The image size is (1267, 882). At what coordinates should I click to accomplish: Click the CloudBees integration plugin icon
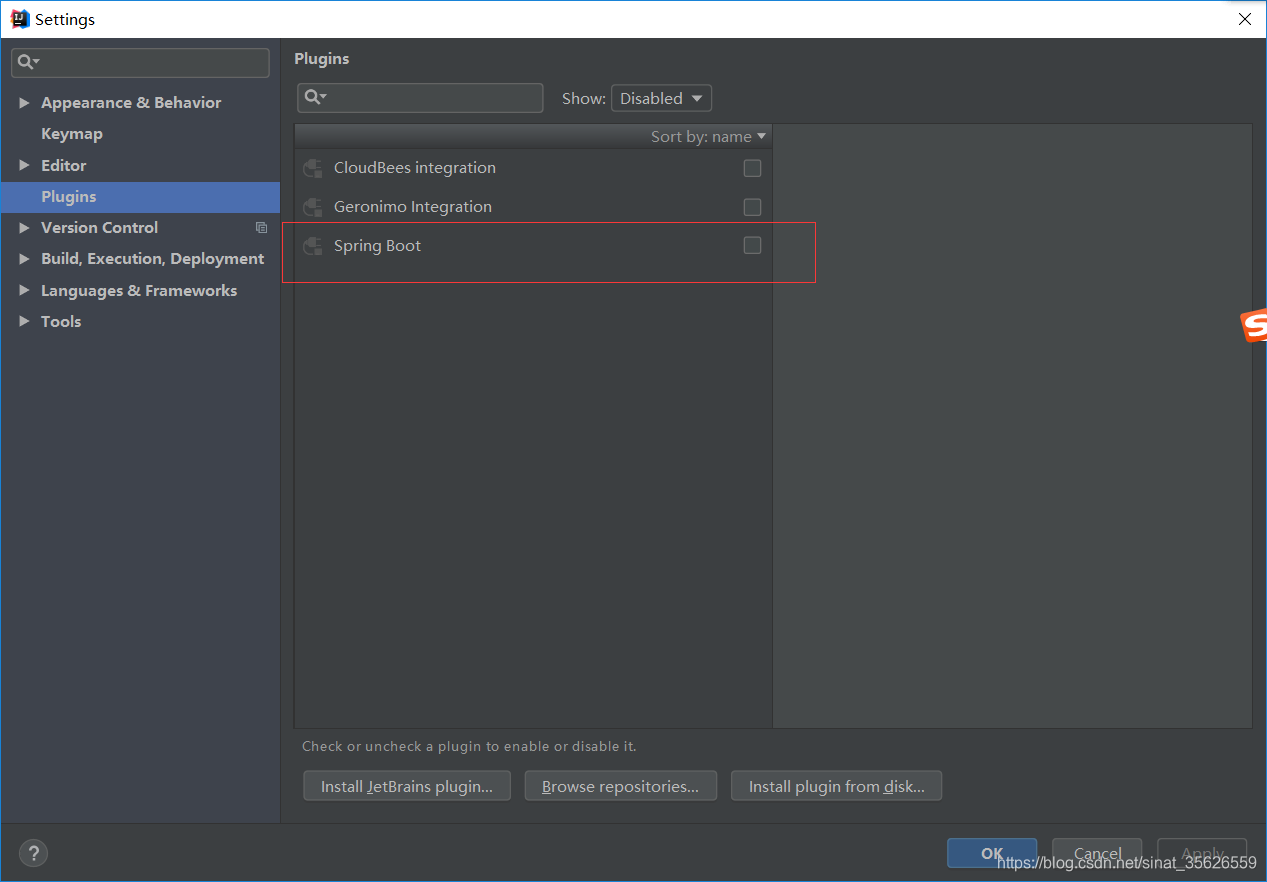[x=313, y=168]
